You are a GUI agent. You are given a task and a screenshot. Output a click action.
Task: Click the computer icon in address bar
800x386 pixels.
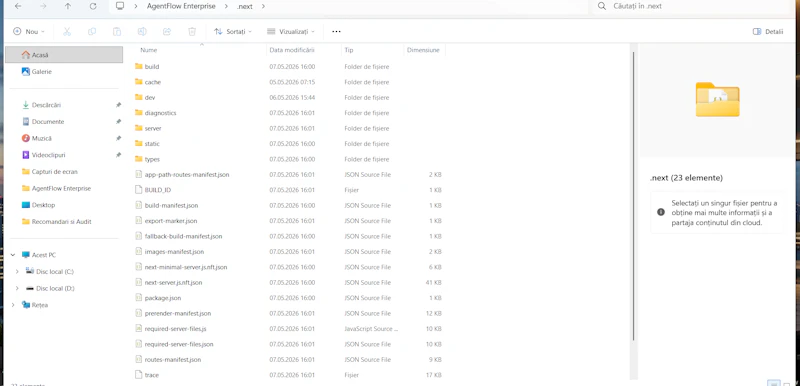pos(120,6)
